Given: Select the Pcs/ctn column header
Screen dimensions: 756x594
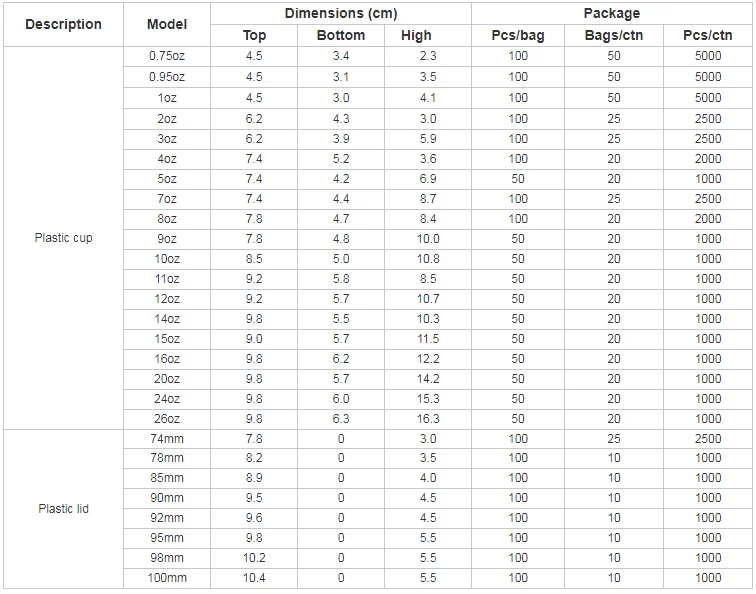Looking at the screenshot, I should [708, 35].
